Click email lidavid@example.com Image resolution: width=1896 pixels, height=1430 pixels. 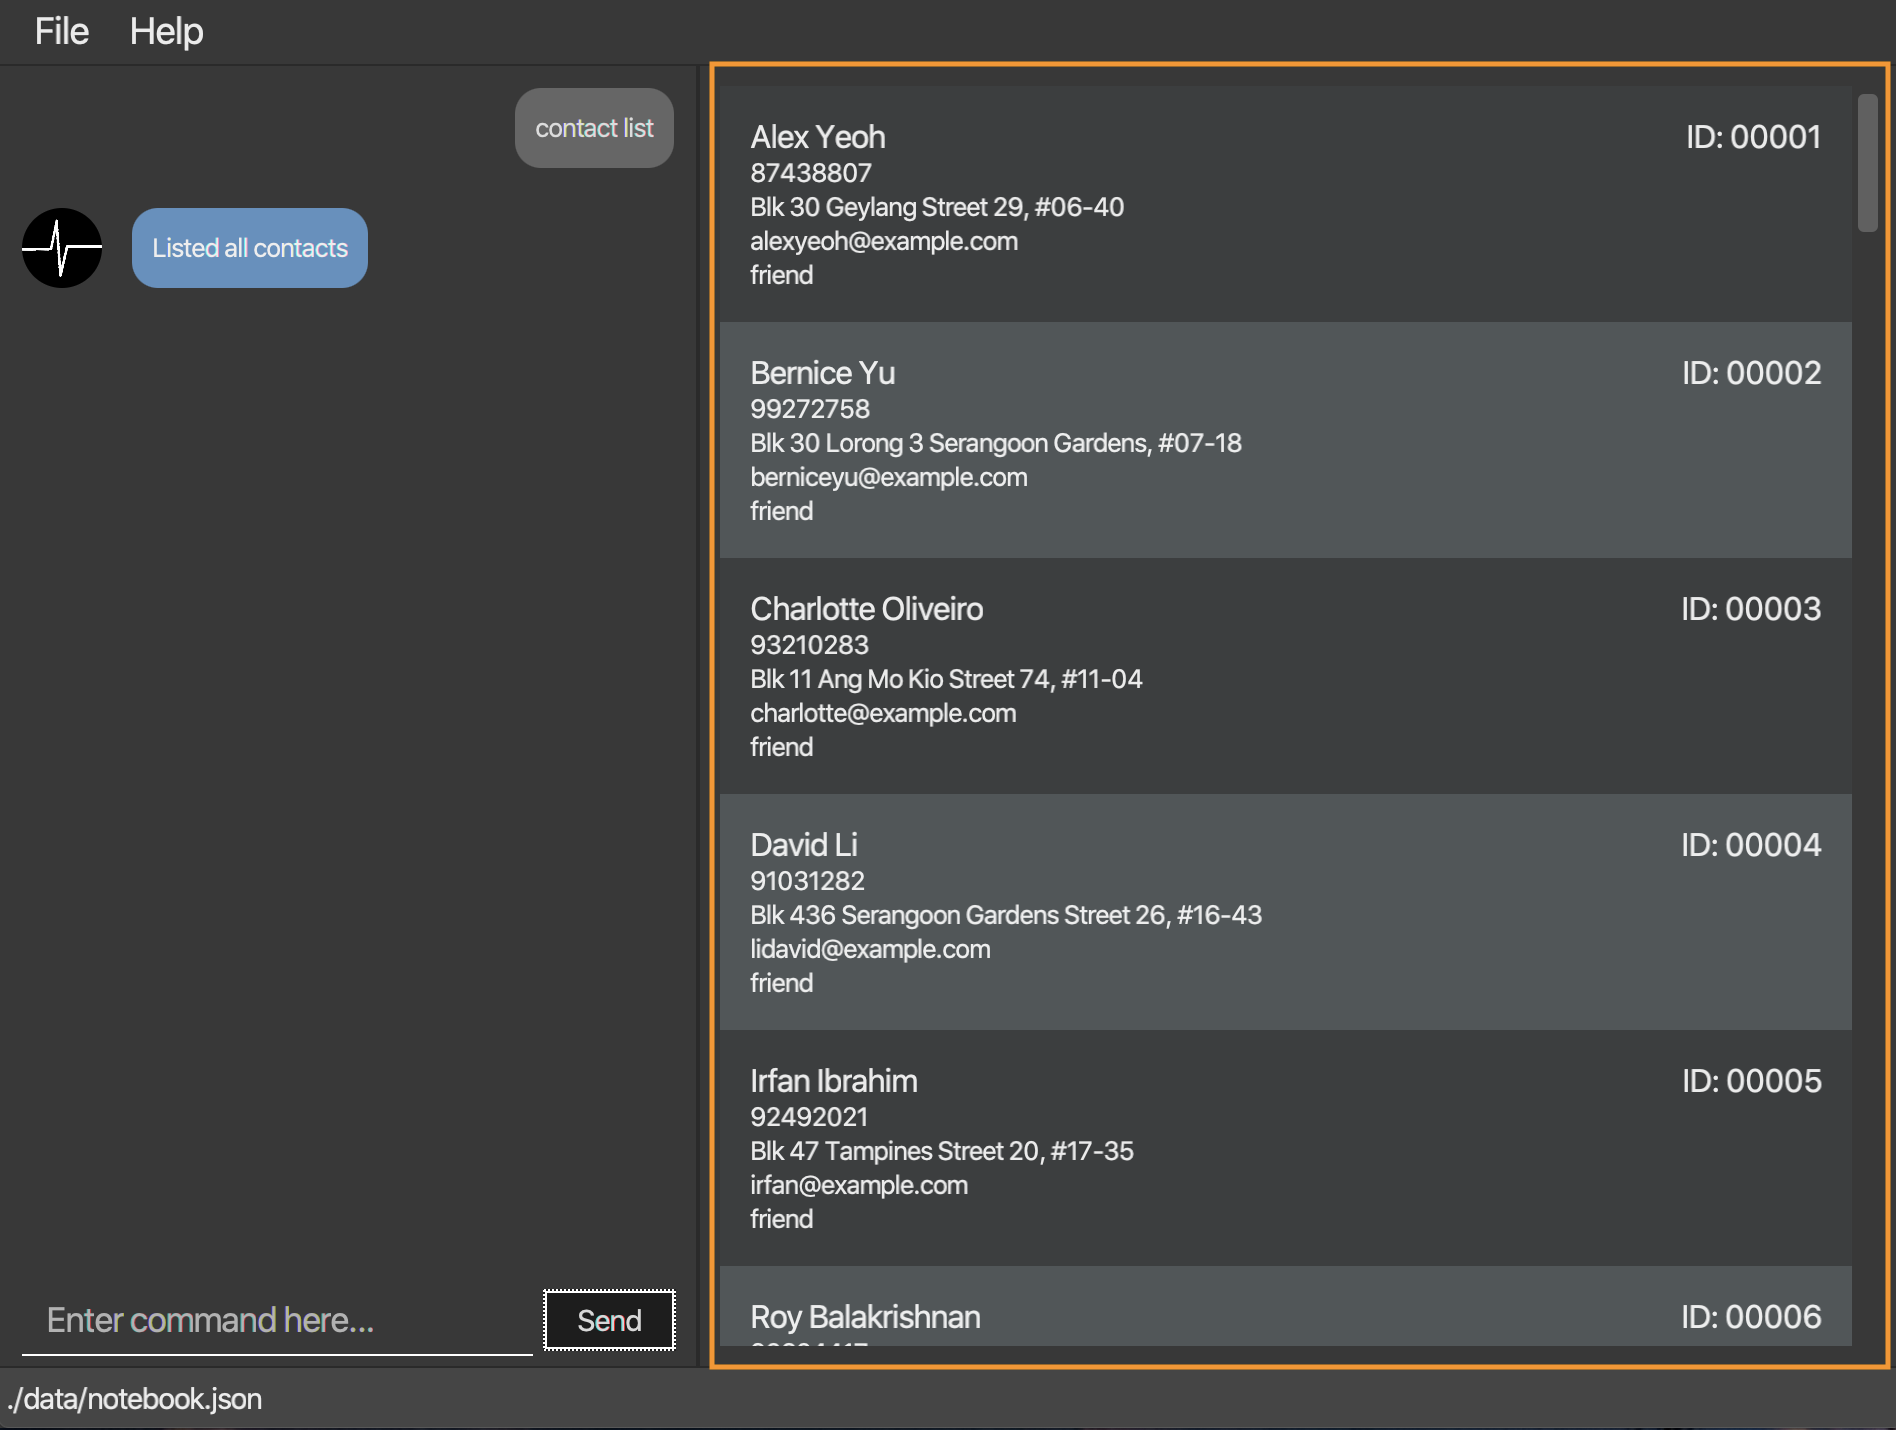(870, 949)
